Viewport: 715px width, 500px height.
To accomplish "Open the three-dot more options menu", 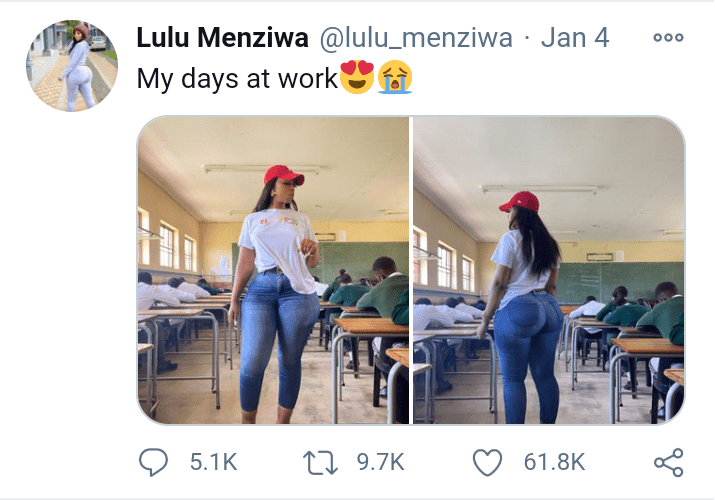I will click(668, 37).
